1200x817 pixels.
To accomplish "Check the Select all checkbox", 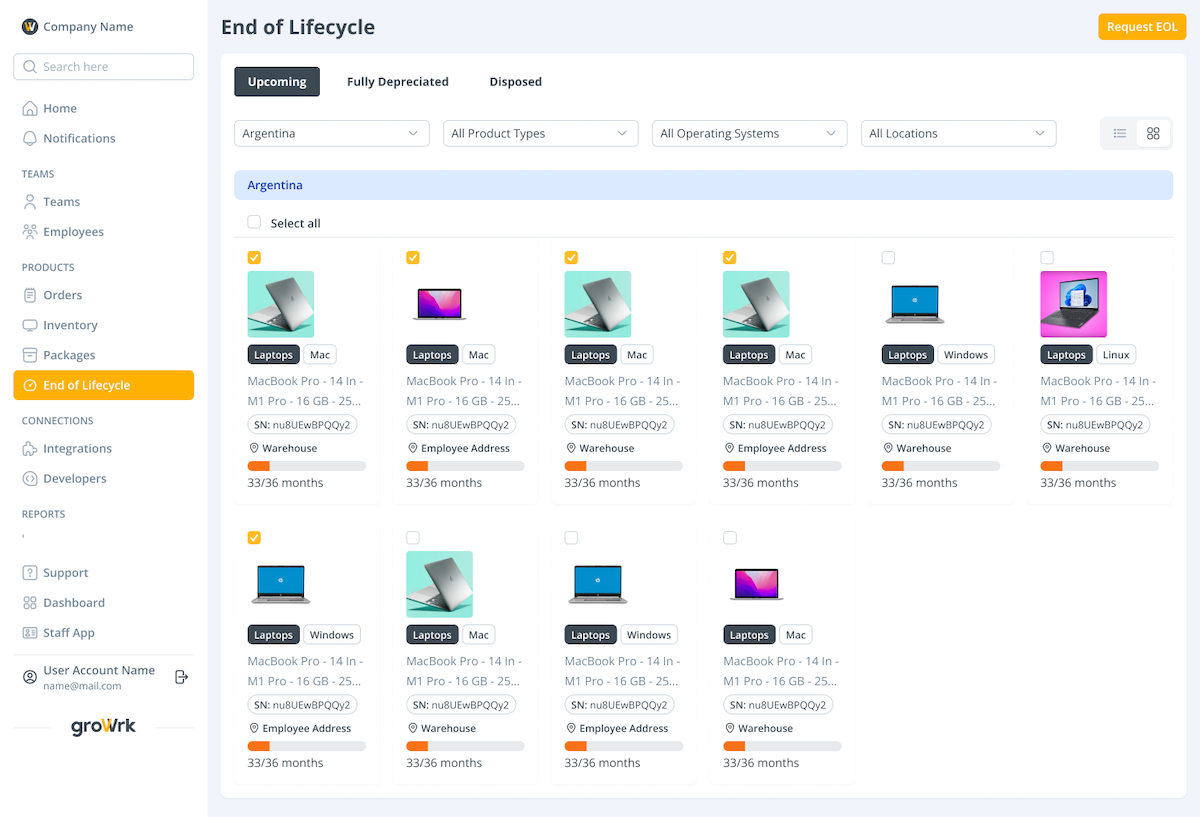I will (x=254, y=222).
